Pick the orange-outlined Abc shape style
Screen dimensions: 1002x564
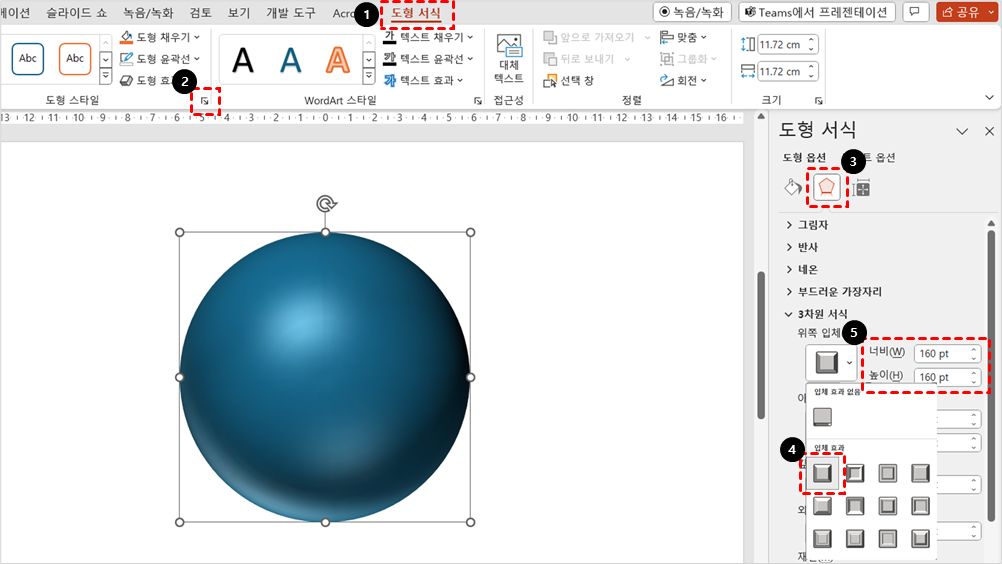75,59
